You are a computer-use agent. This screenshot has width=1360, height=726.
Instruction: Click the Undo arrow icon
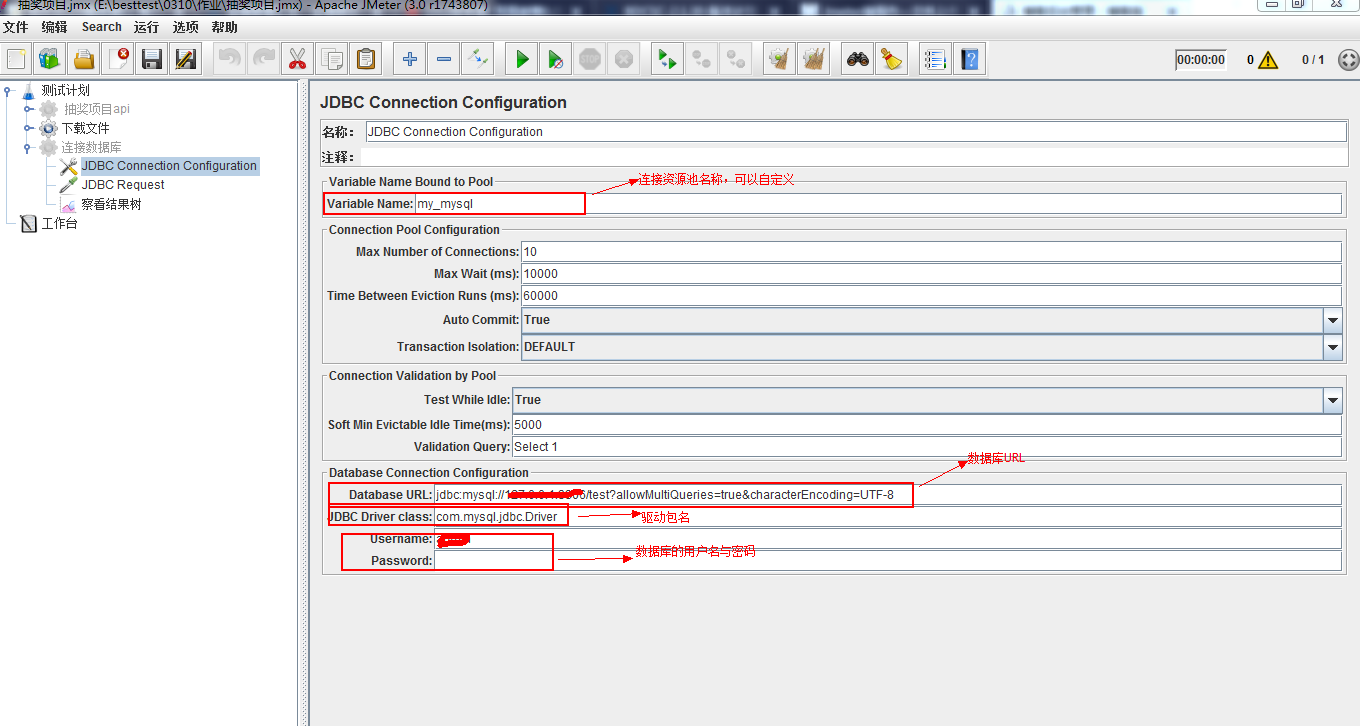[x=229, y=59]
